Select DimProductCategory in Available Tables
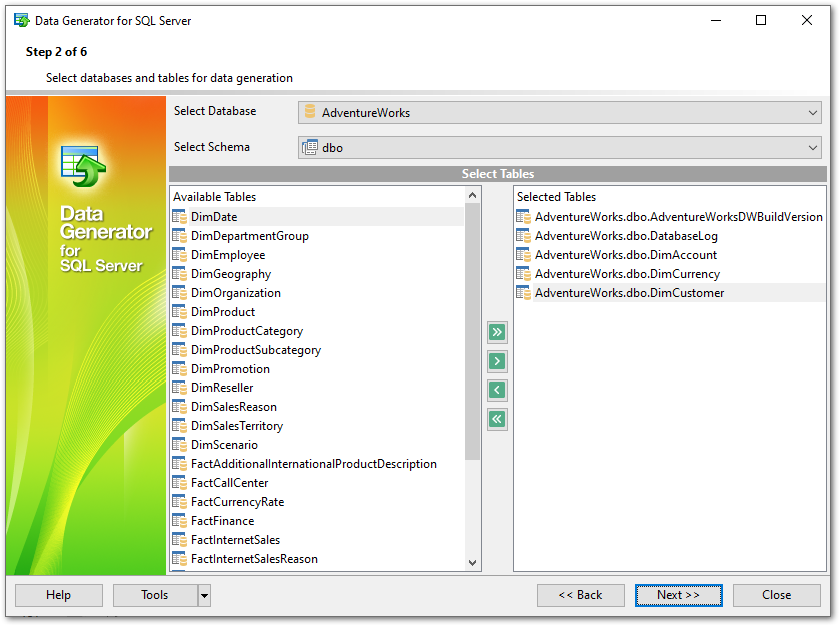 tap(318, 331)
